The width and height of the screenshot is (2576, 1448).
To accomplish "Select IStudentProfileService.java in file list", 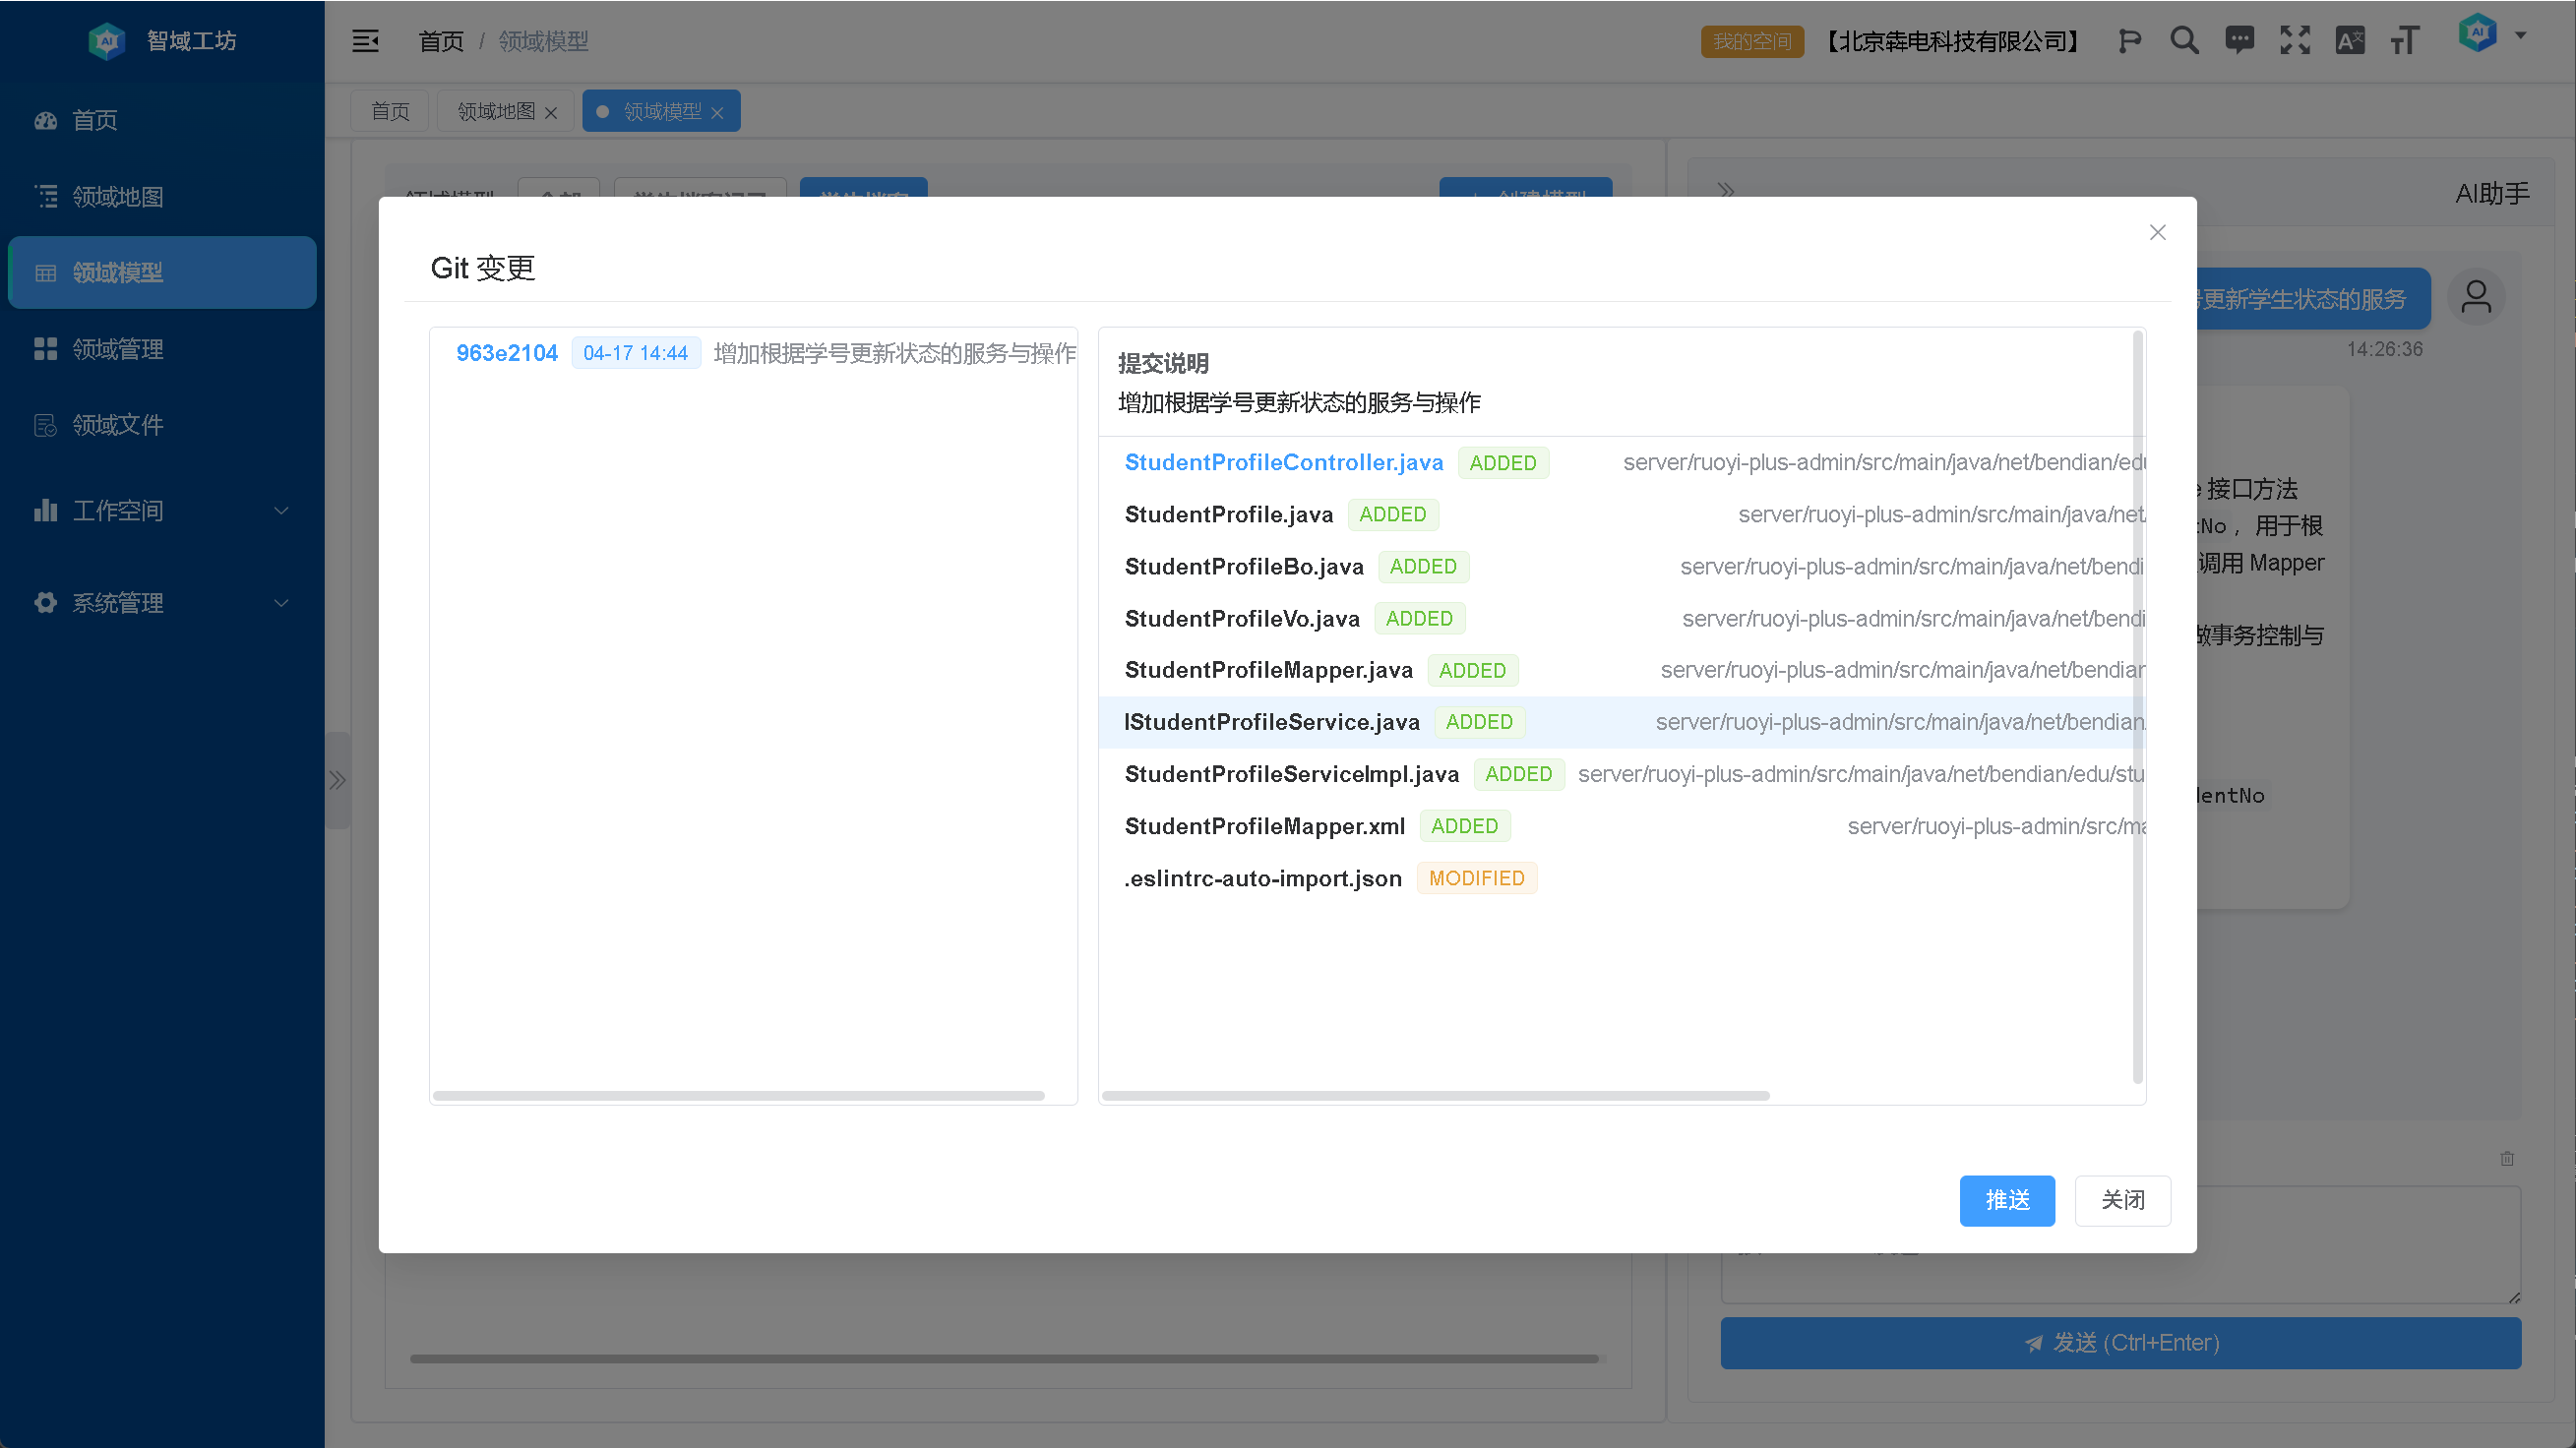I will (x=1271, y=722).
